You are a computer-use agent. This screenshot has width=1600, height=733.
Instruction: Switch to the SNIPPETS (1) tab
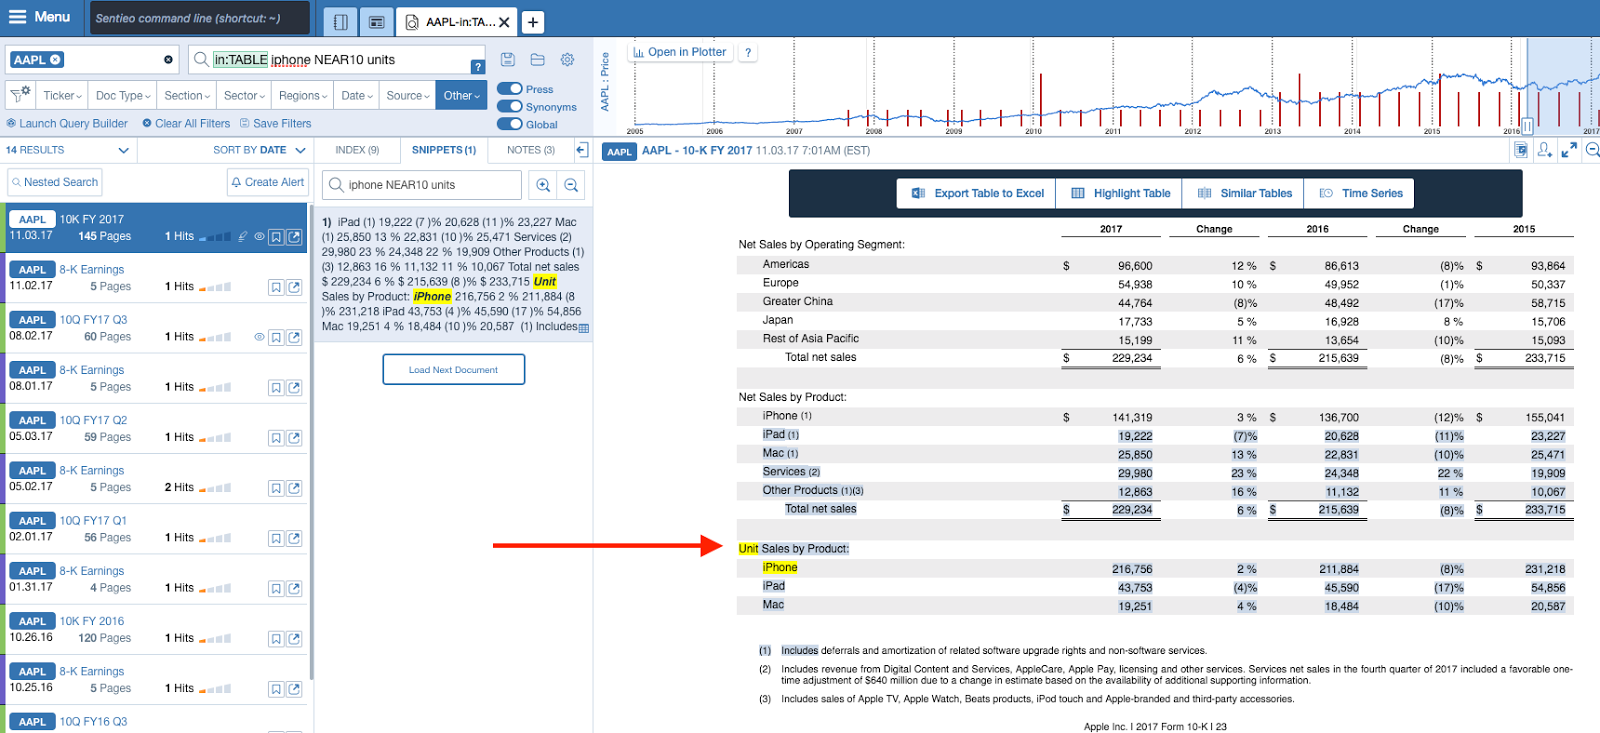(x=444, y=150)
